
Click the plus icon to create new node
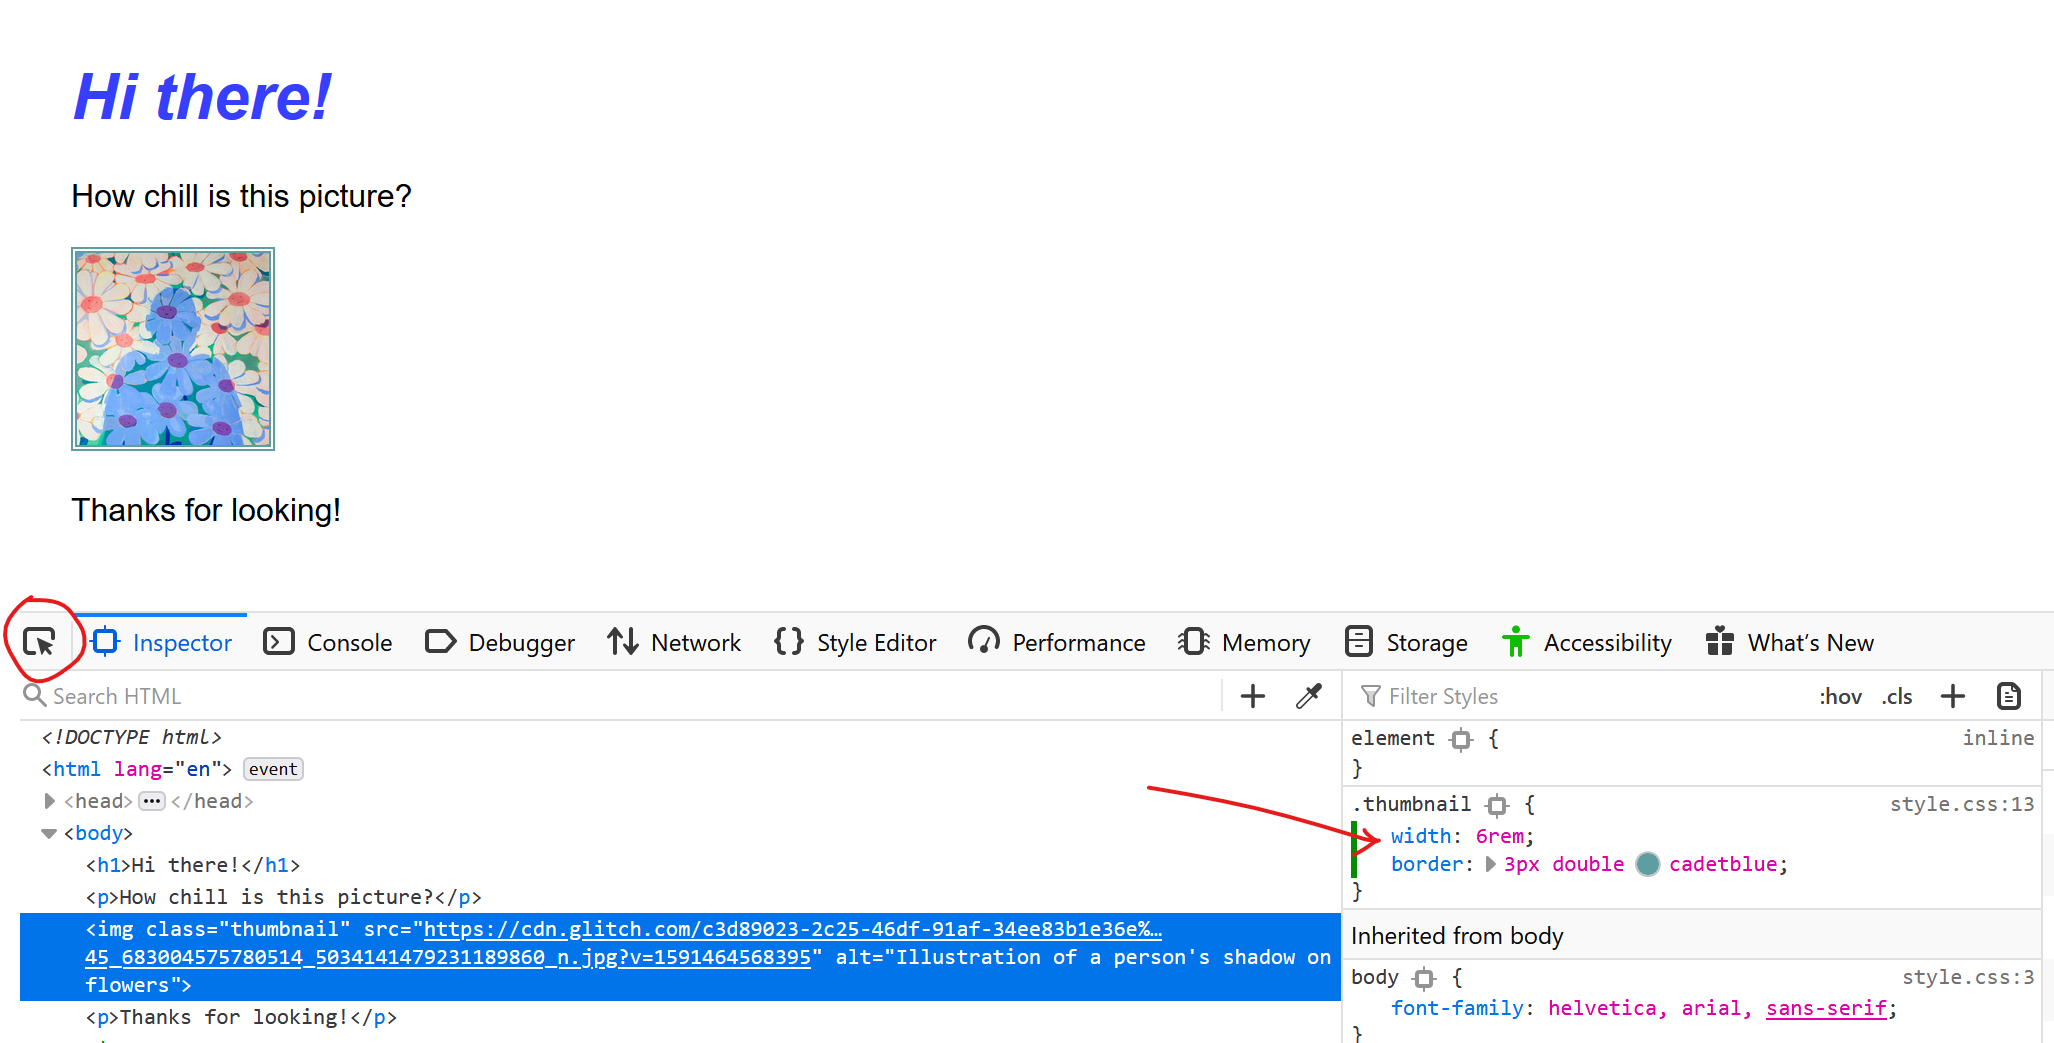coord(1252,695)
